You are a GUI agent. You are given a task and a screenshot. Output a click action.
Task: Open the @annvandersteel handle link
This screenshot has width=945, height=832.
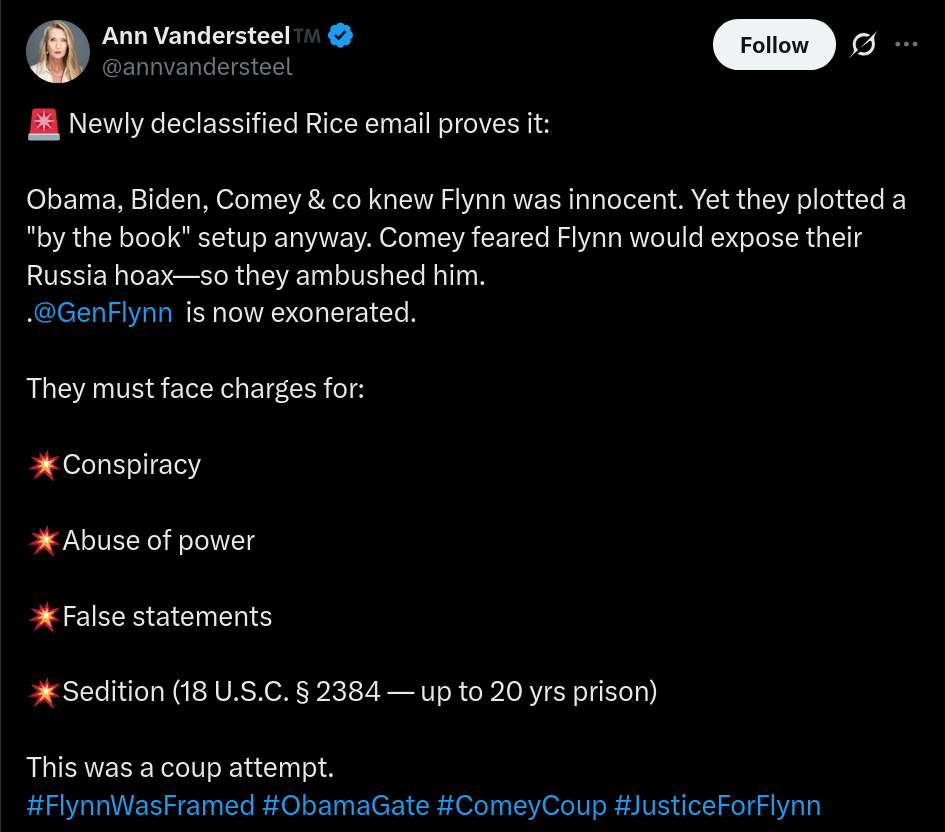click(x=197, y=67)
